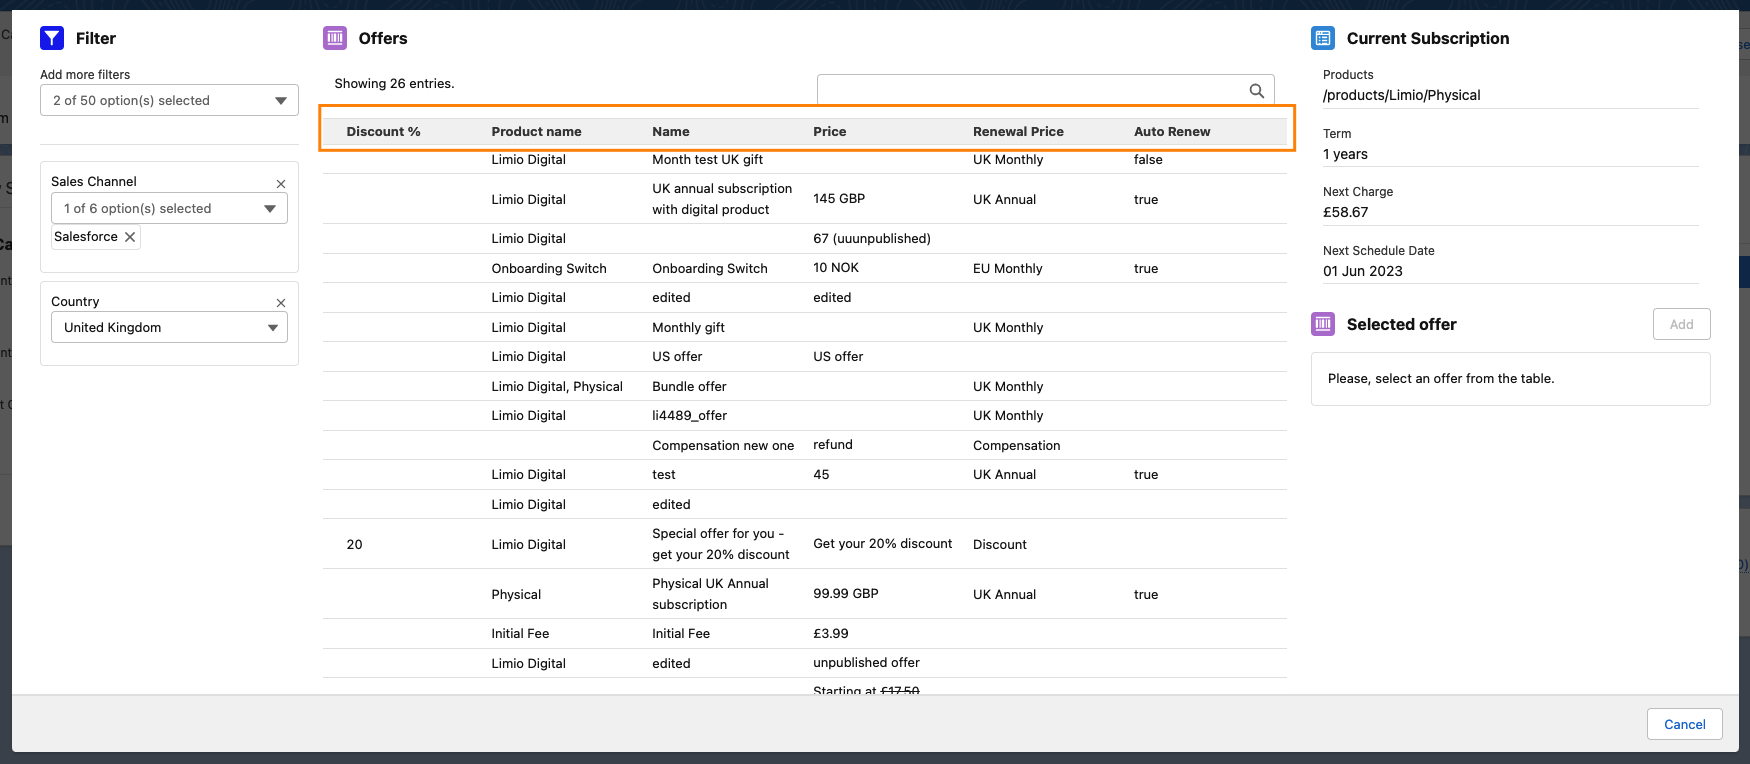The image size is (1750, 764).
Task: Expand the Sales Channel options dropdown
Action: [x=169, y=208]
